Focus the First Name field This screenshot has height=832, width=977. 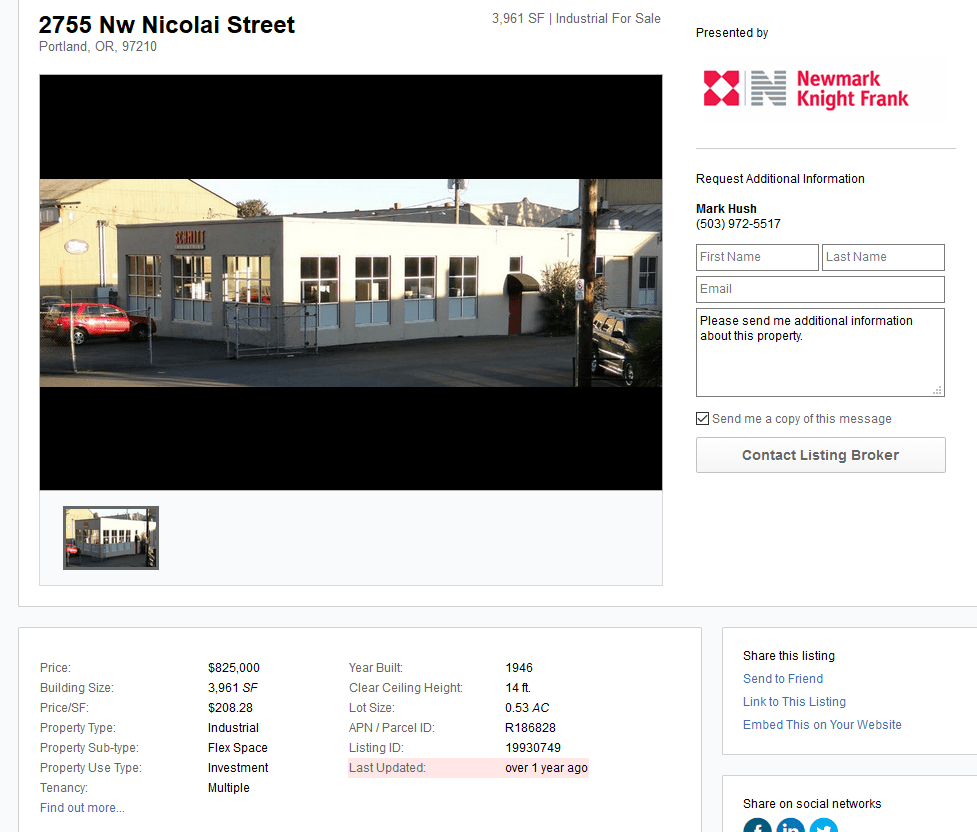click(757, 257)
